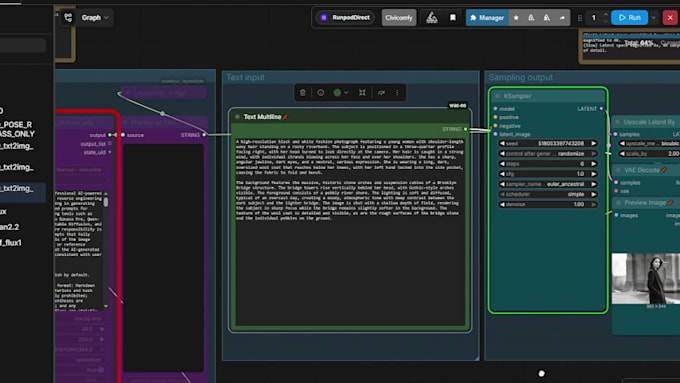Viewport: 680px width, 383px height.
Task: Grab the actionbar drag handle dots
Action: coord(580,18)
